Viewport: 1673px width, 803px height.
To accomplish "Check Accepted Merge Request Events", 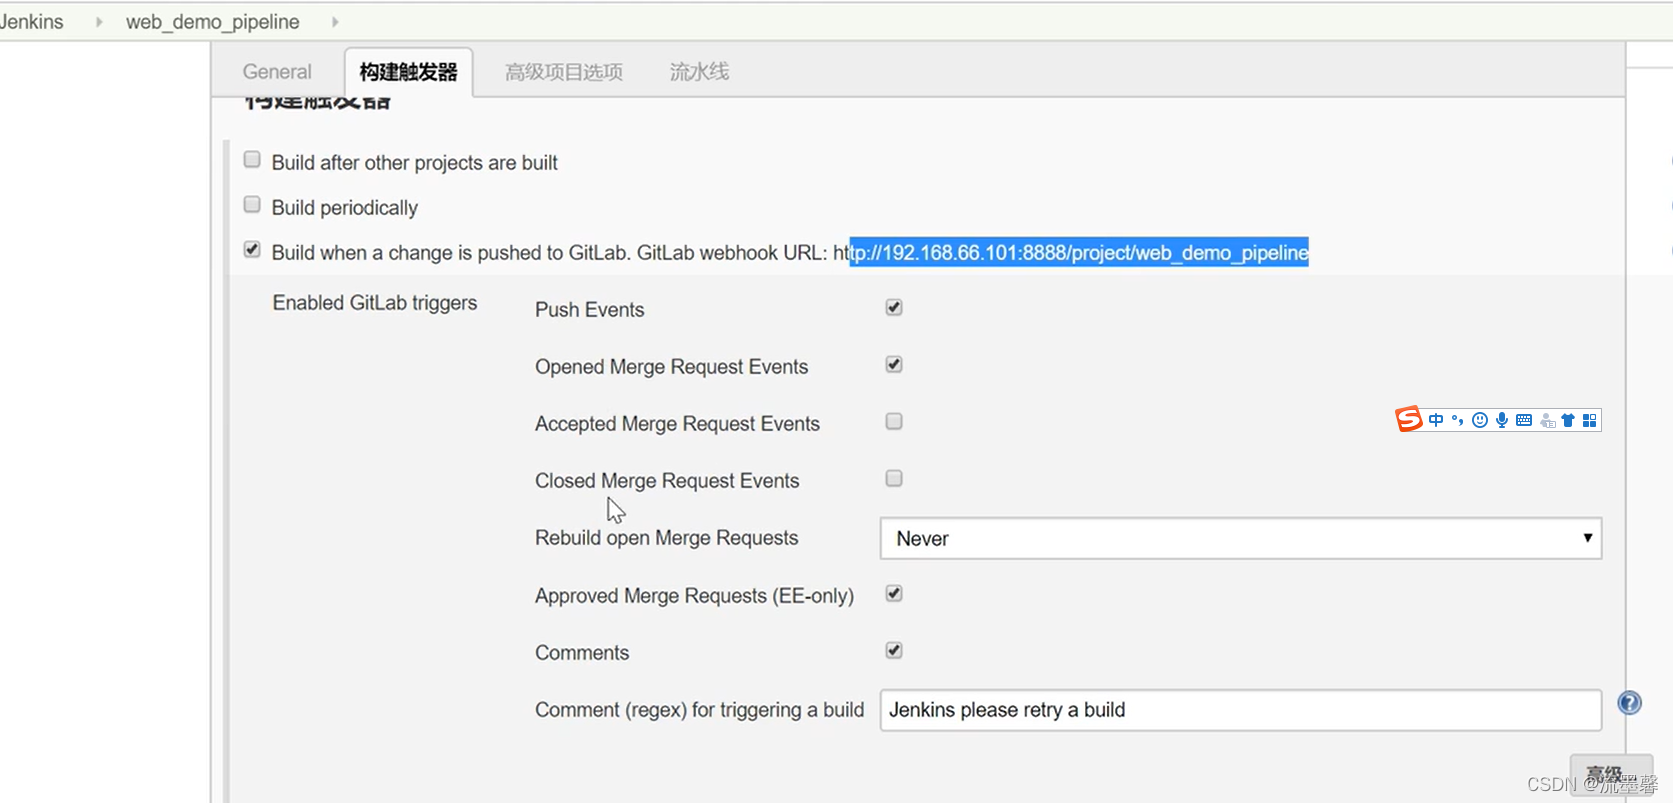I will [x=894, y=421].
